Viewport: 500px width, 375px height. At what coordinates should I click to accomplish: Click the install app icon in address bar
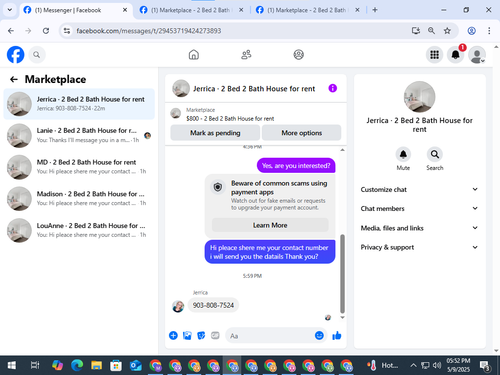[x=415, y=31]
